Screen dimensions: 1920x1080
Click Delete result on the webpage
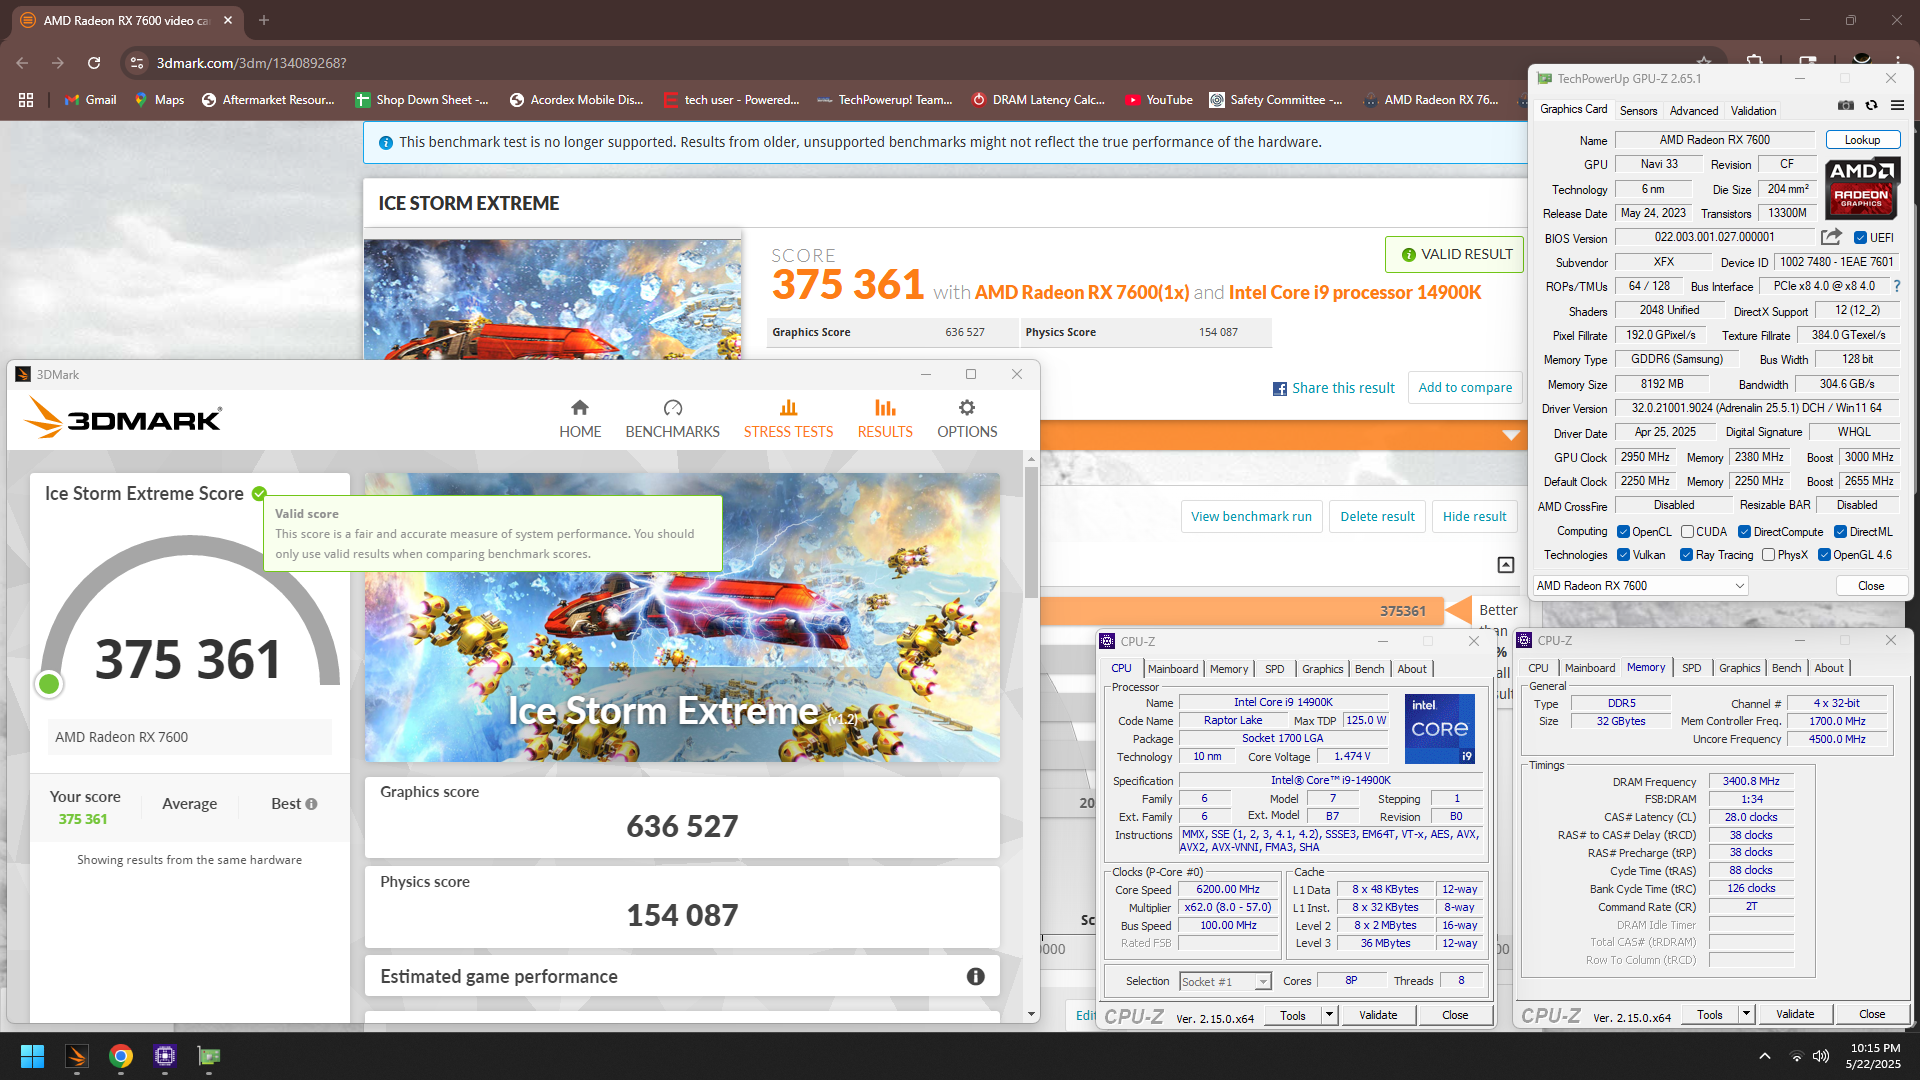1377,517
